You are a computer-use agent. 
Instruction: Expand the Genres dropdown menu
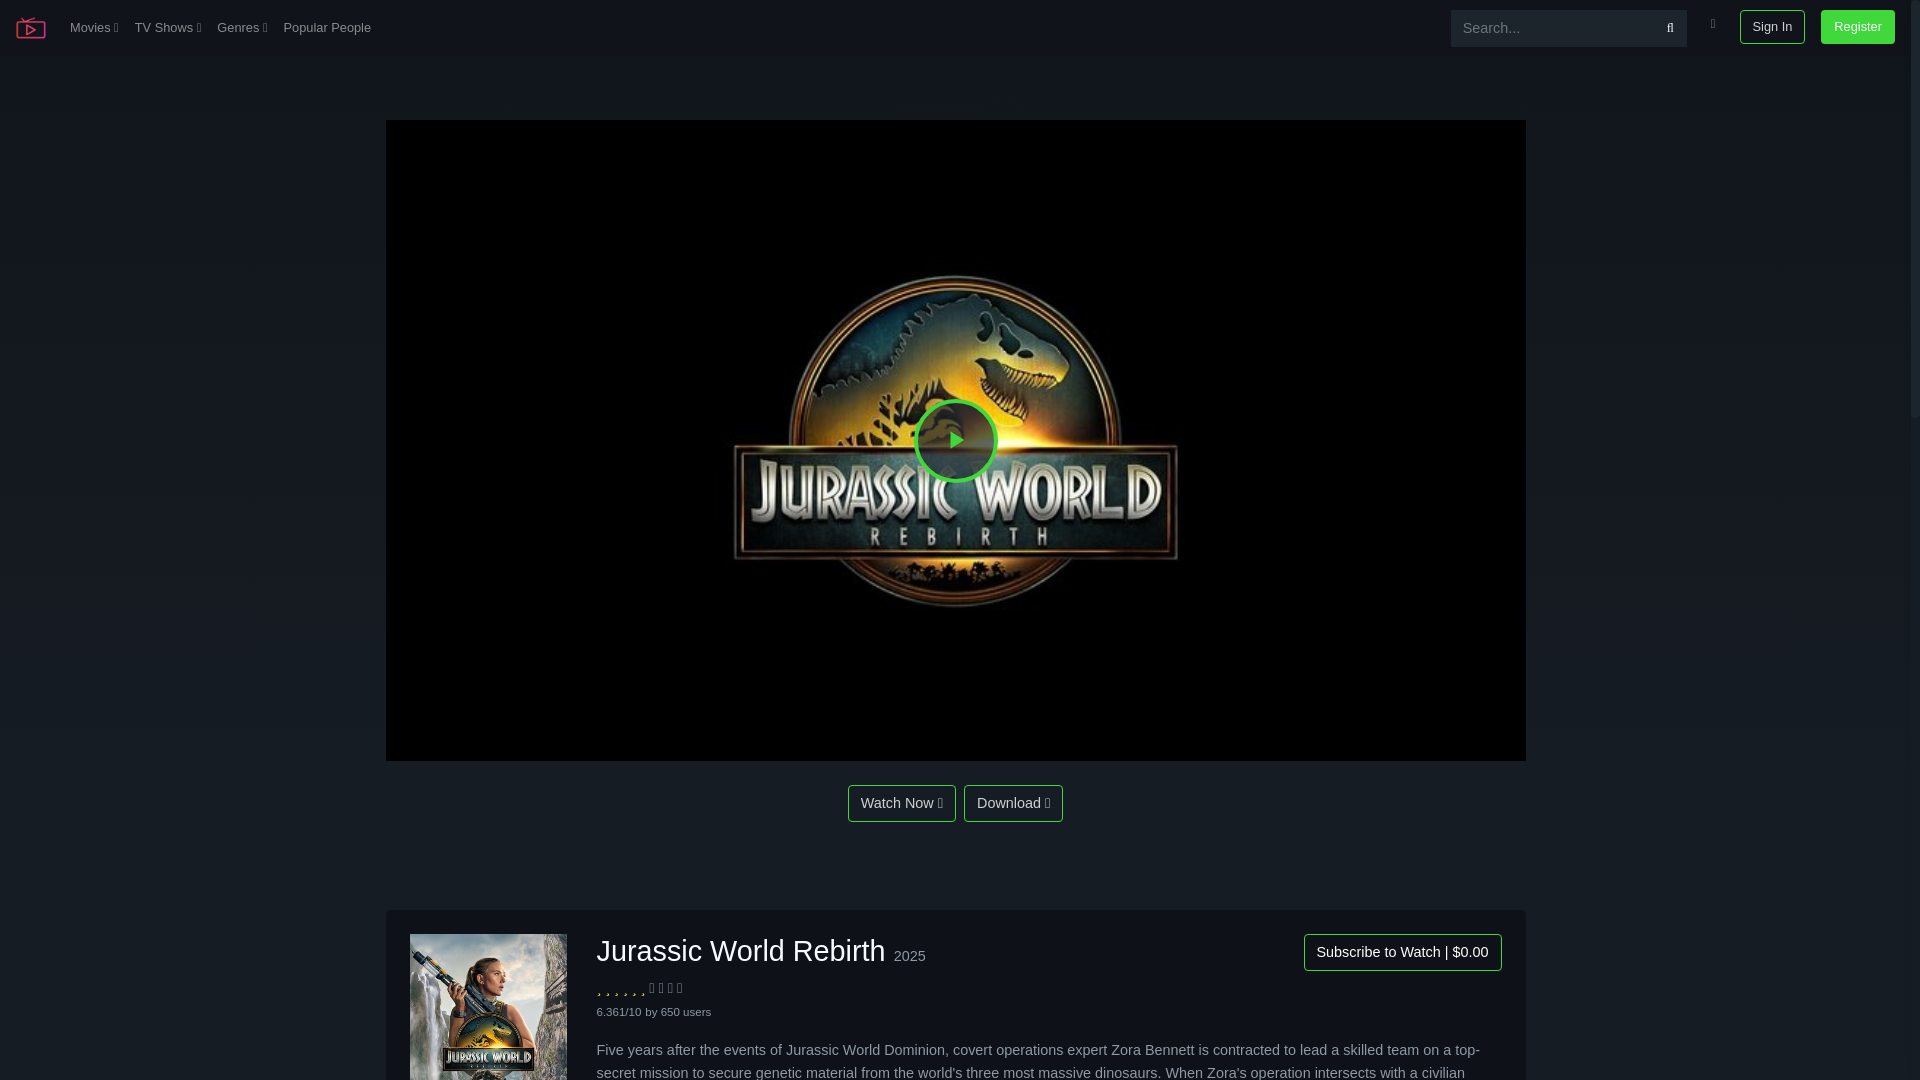click(x=242, y=28)
